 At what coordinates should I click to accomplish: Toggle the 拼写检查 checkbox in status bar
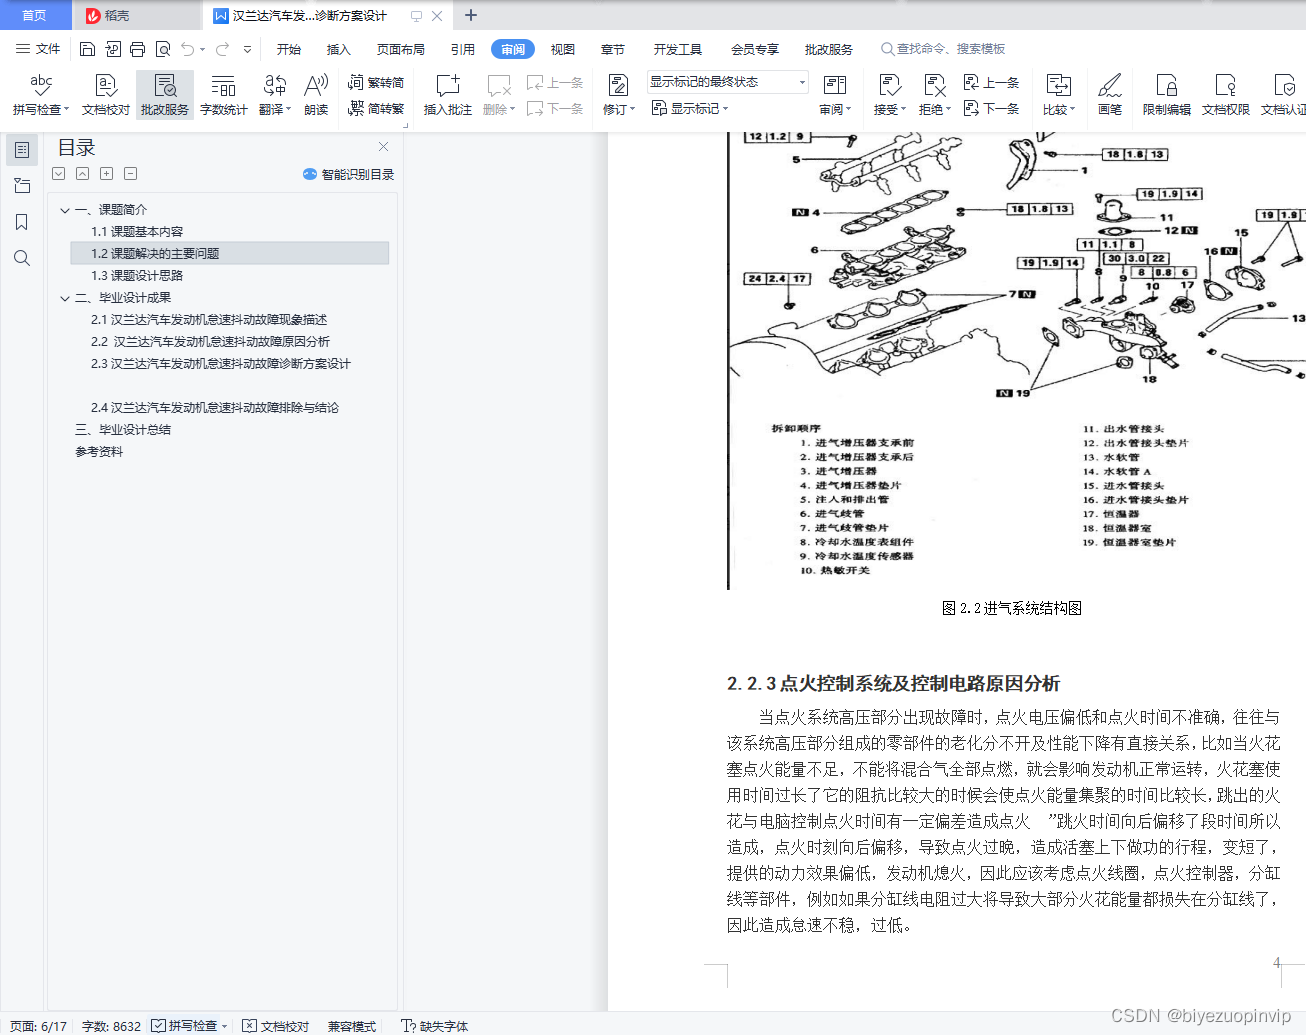pos(158,1026)
